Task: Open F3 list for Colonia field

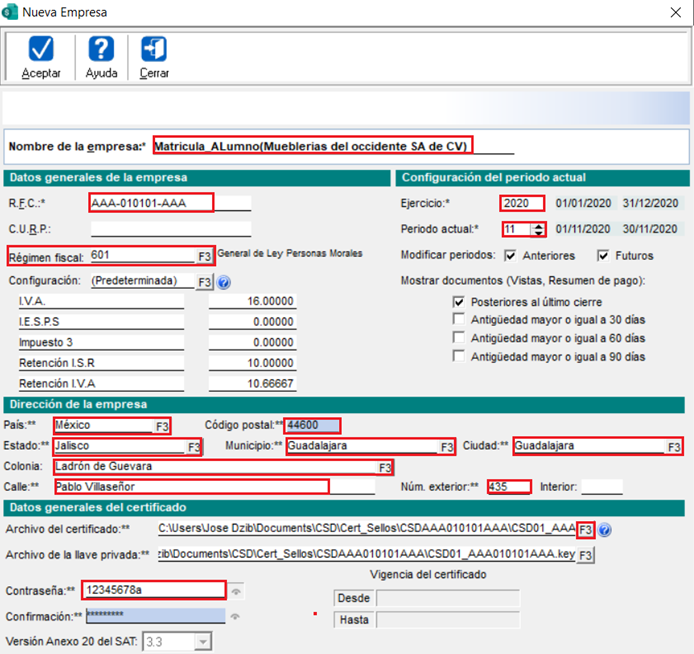Action: pyautogui.click(x=384, y=467)
